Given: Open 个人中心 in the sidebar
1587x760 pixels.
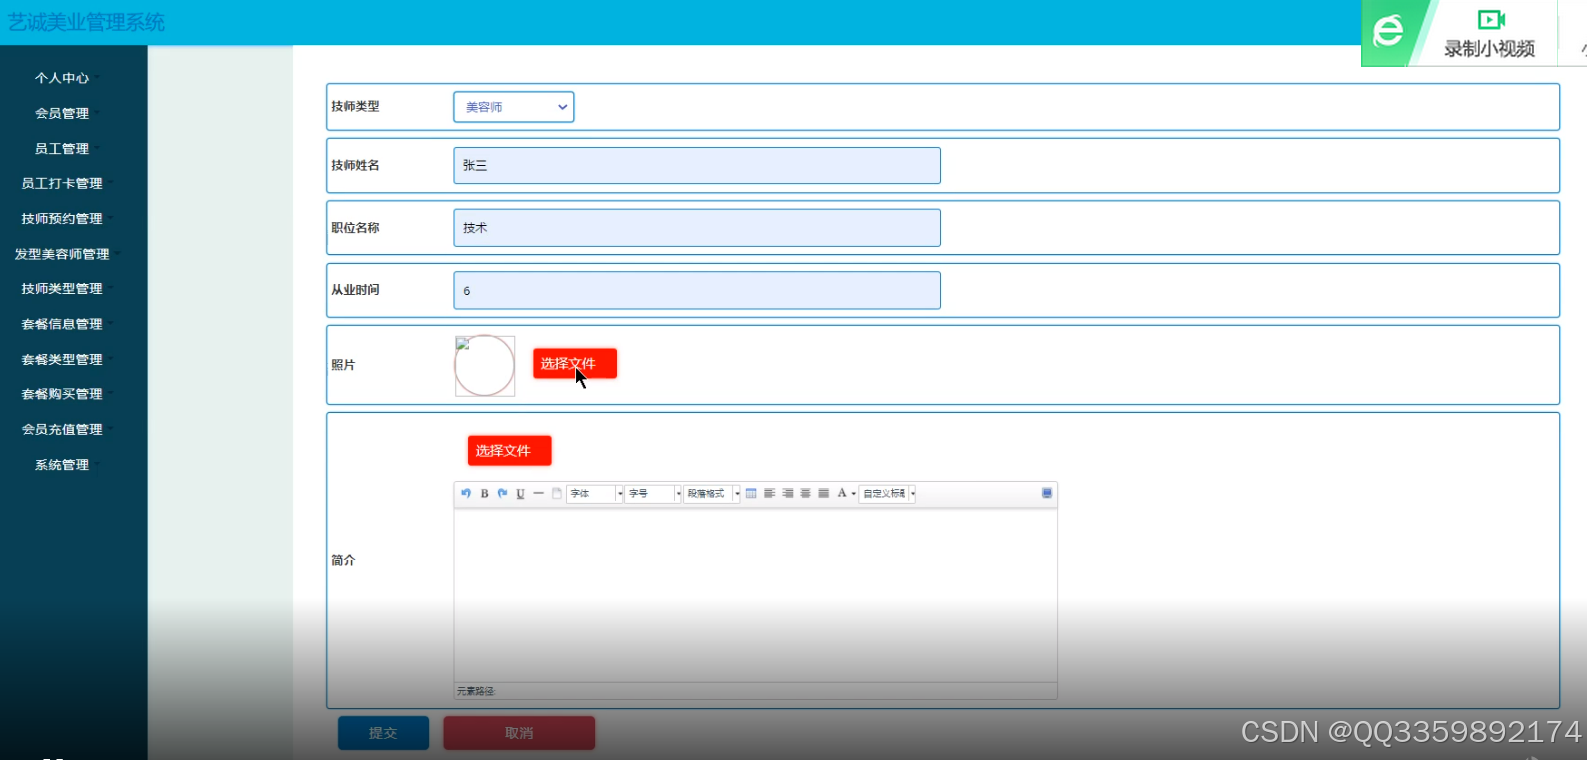Looking at the screenshot, I should 62,78.
